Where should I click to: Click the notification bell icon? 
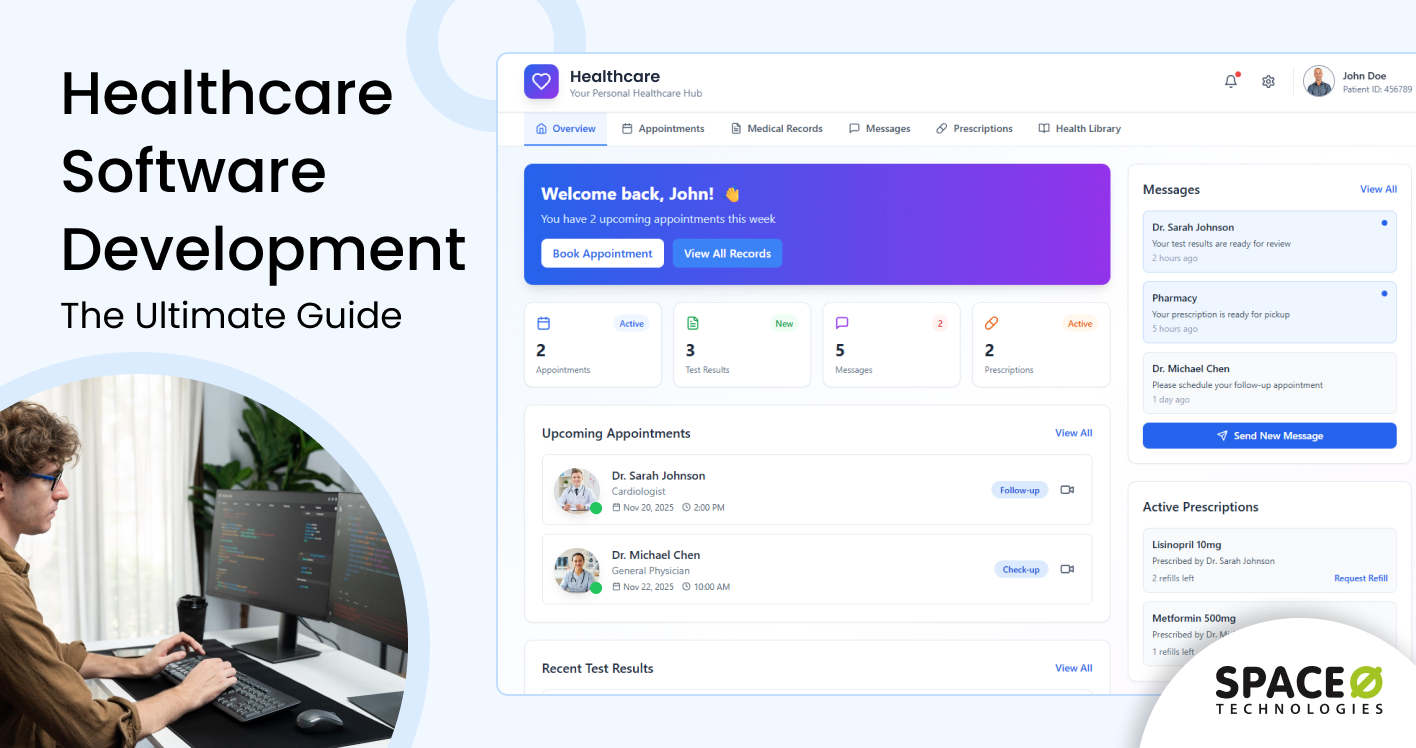coord(1230,81)
